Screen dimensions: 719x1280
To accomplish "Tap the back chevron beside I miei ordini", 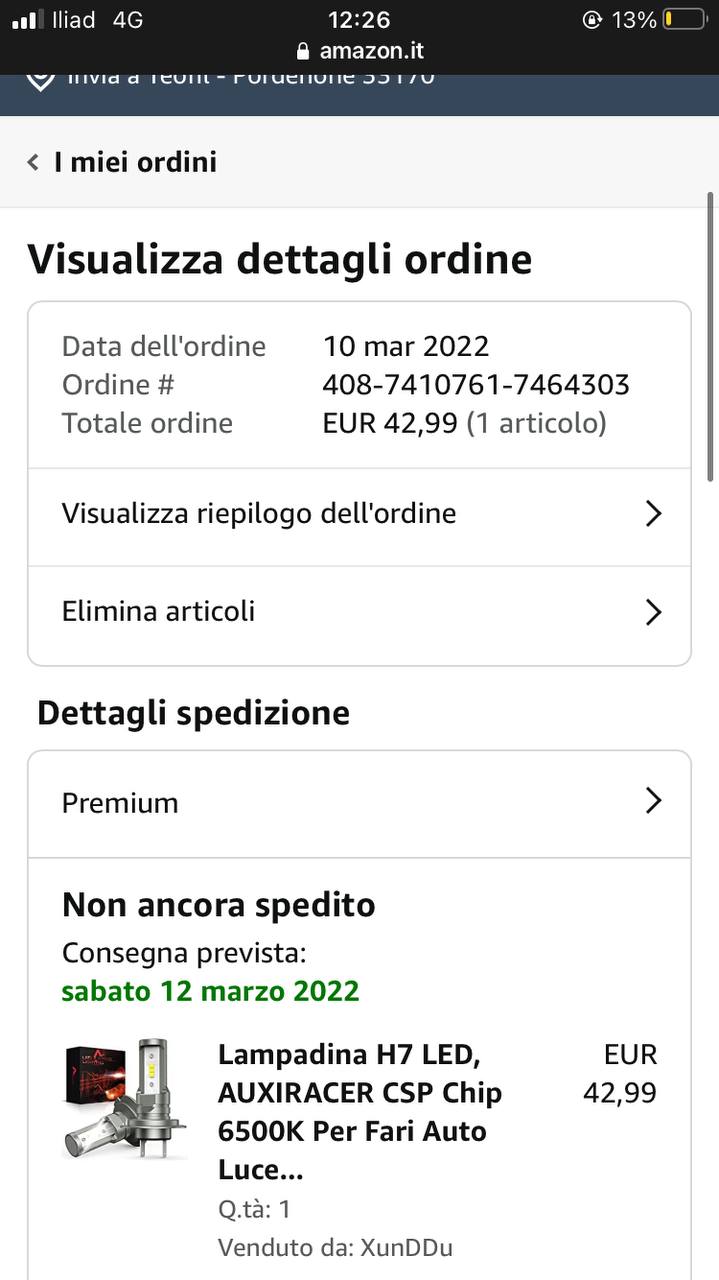I will 33,162.
